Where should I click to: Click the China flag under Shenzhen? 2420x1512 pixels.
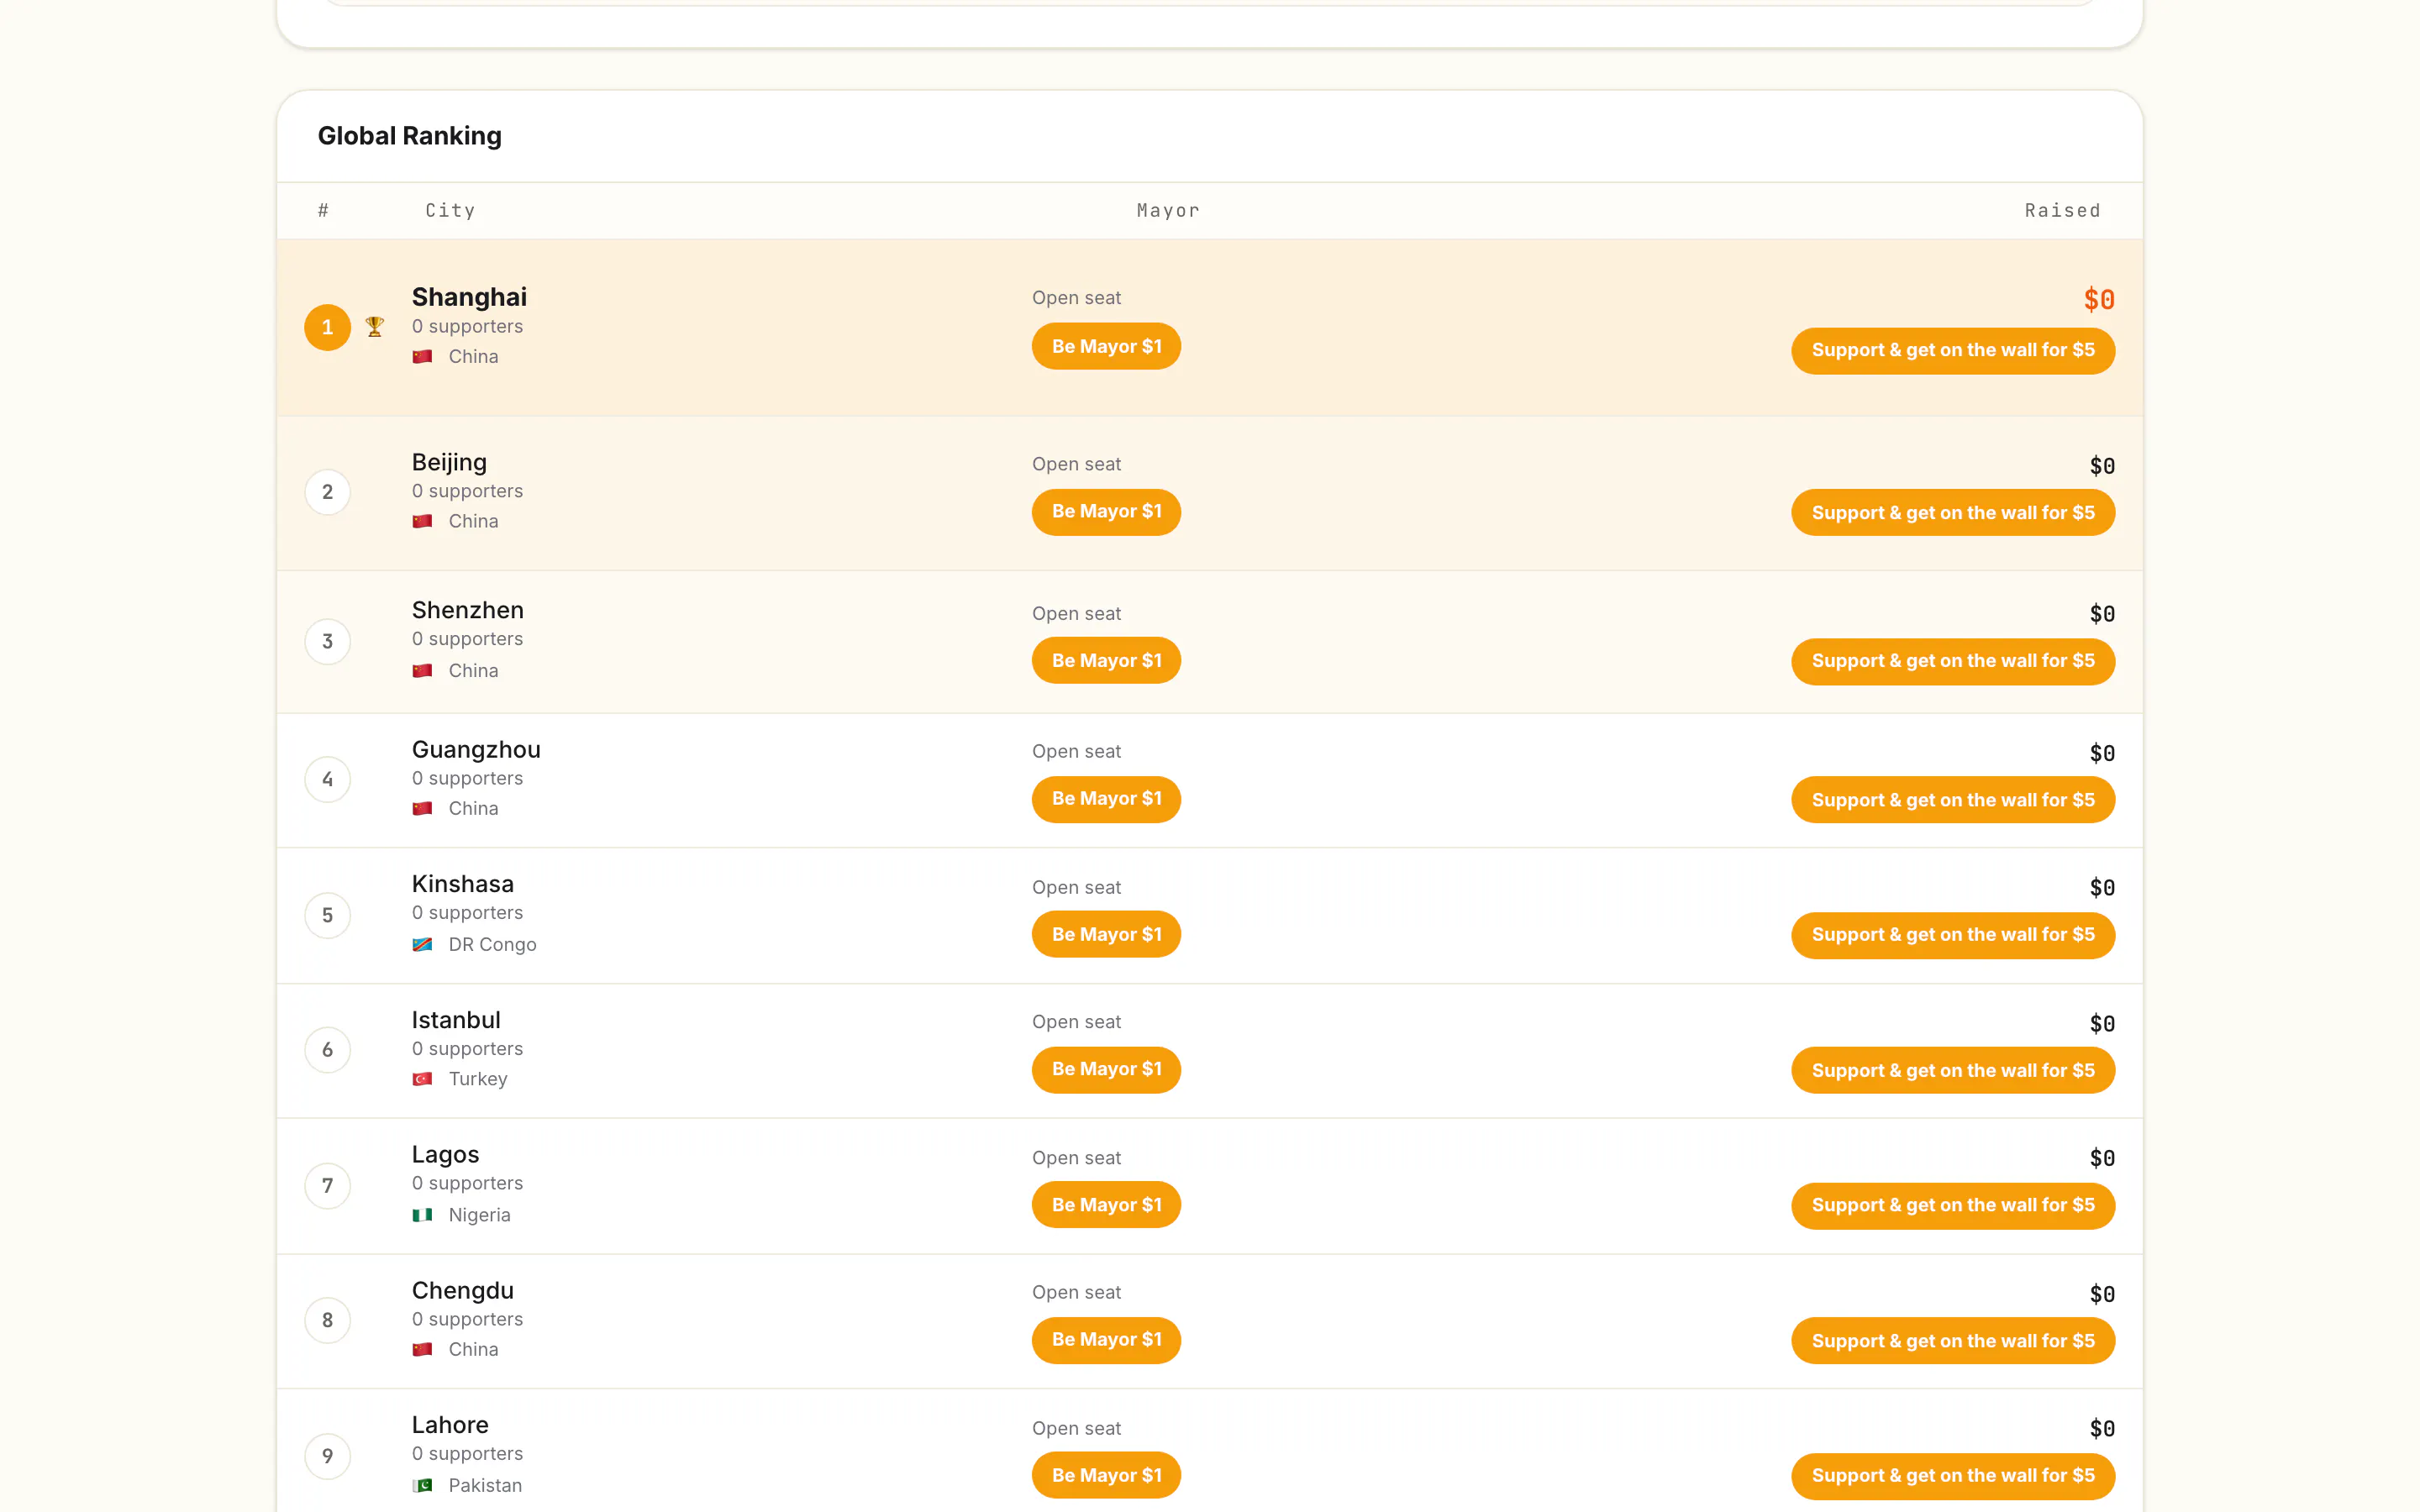click(x=422, y=670)
